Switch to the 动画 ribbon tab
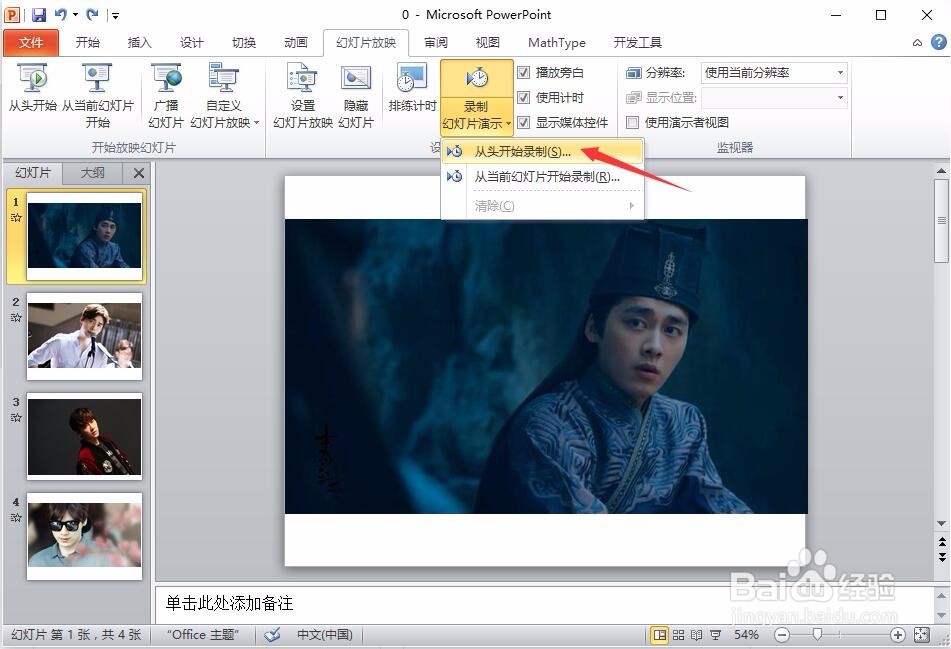Viewport: 951px width, 649px height. 296,42
